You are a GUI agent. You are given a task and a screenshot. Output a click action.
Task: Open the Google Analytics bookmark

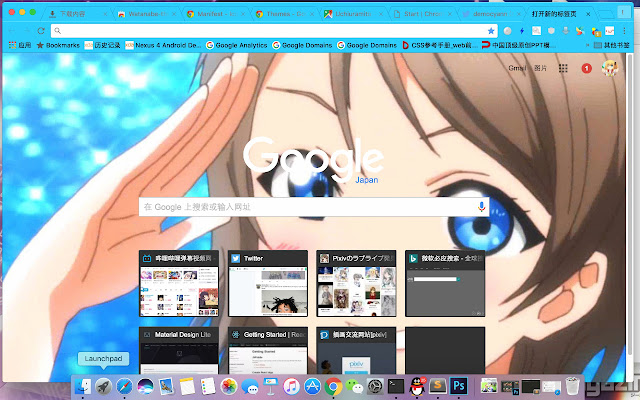[236, 45]
